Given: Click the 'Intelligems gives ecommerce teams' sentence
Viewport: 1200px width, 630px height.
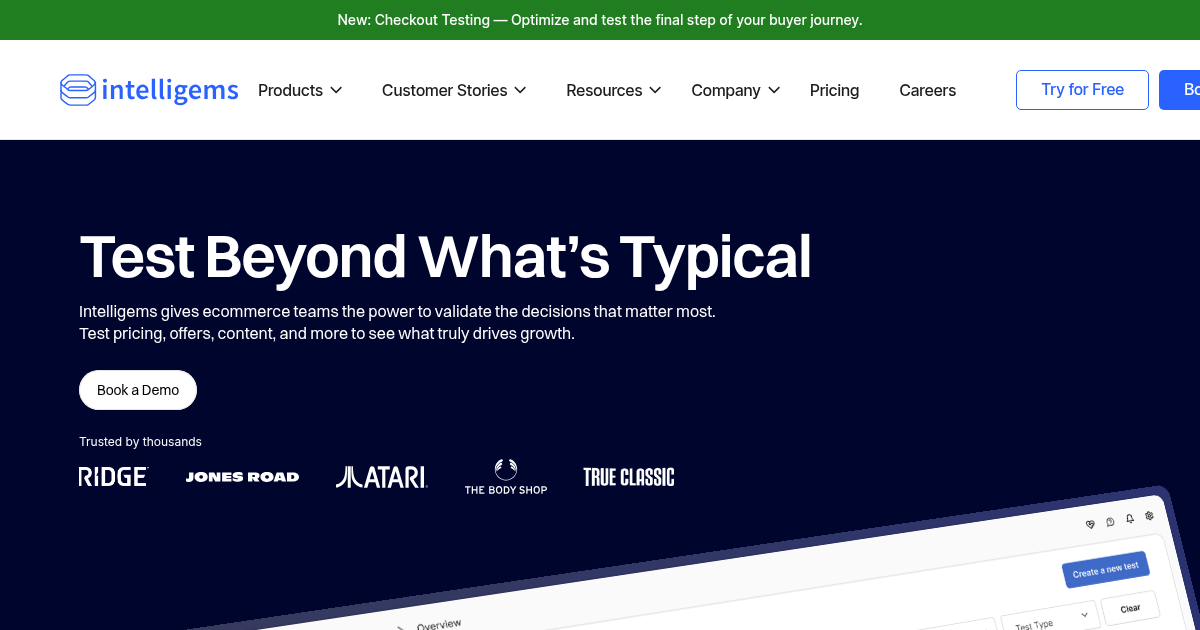Looking at the screenshot, I should click(x=397, y=311).
